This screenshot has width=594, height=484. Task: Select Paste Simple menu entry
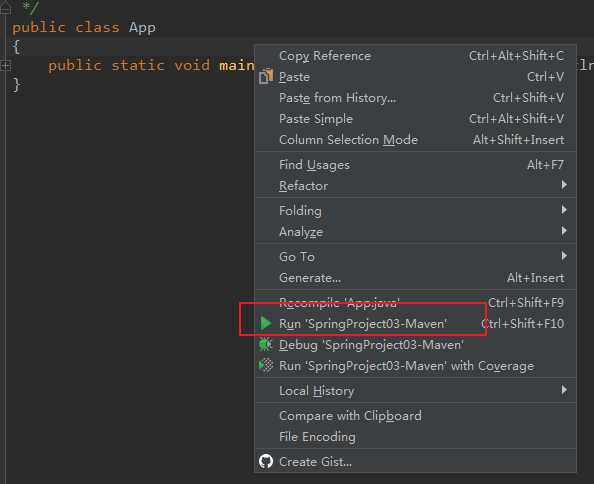click(x=416, y=119)
